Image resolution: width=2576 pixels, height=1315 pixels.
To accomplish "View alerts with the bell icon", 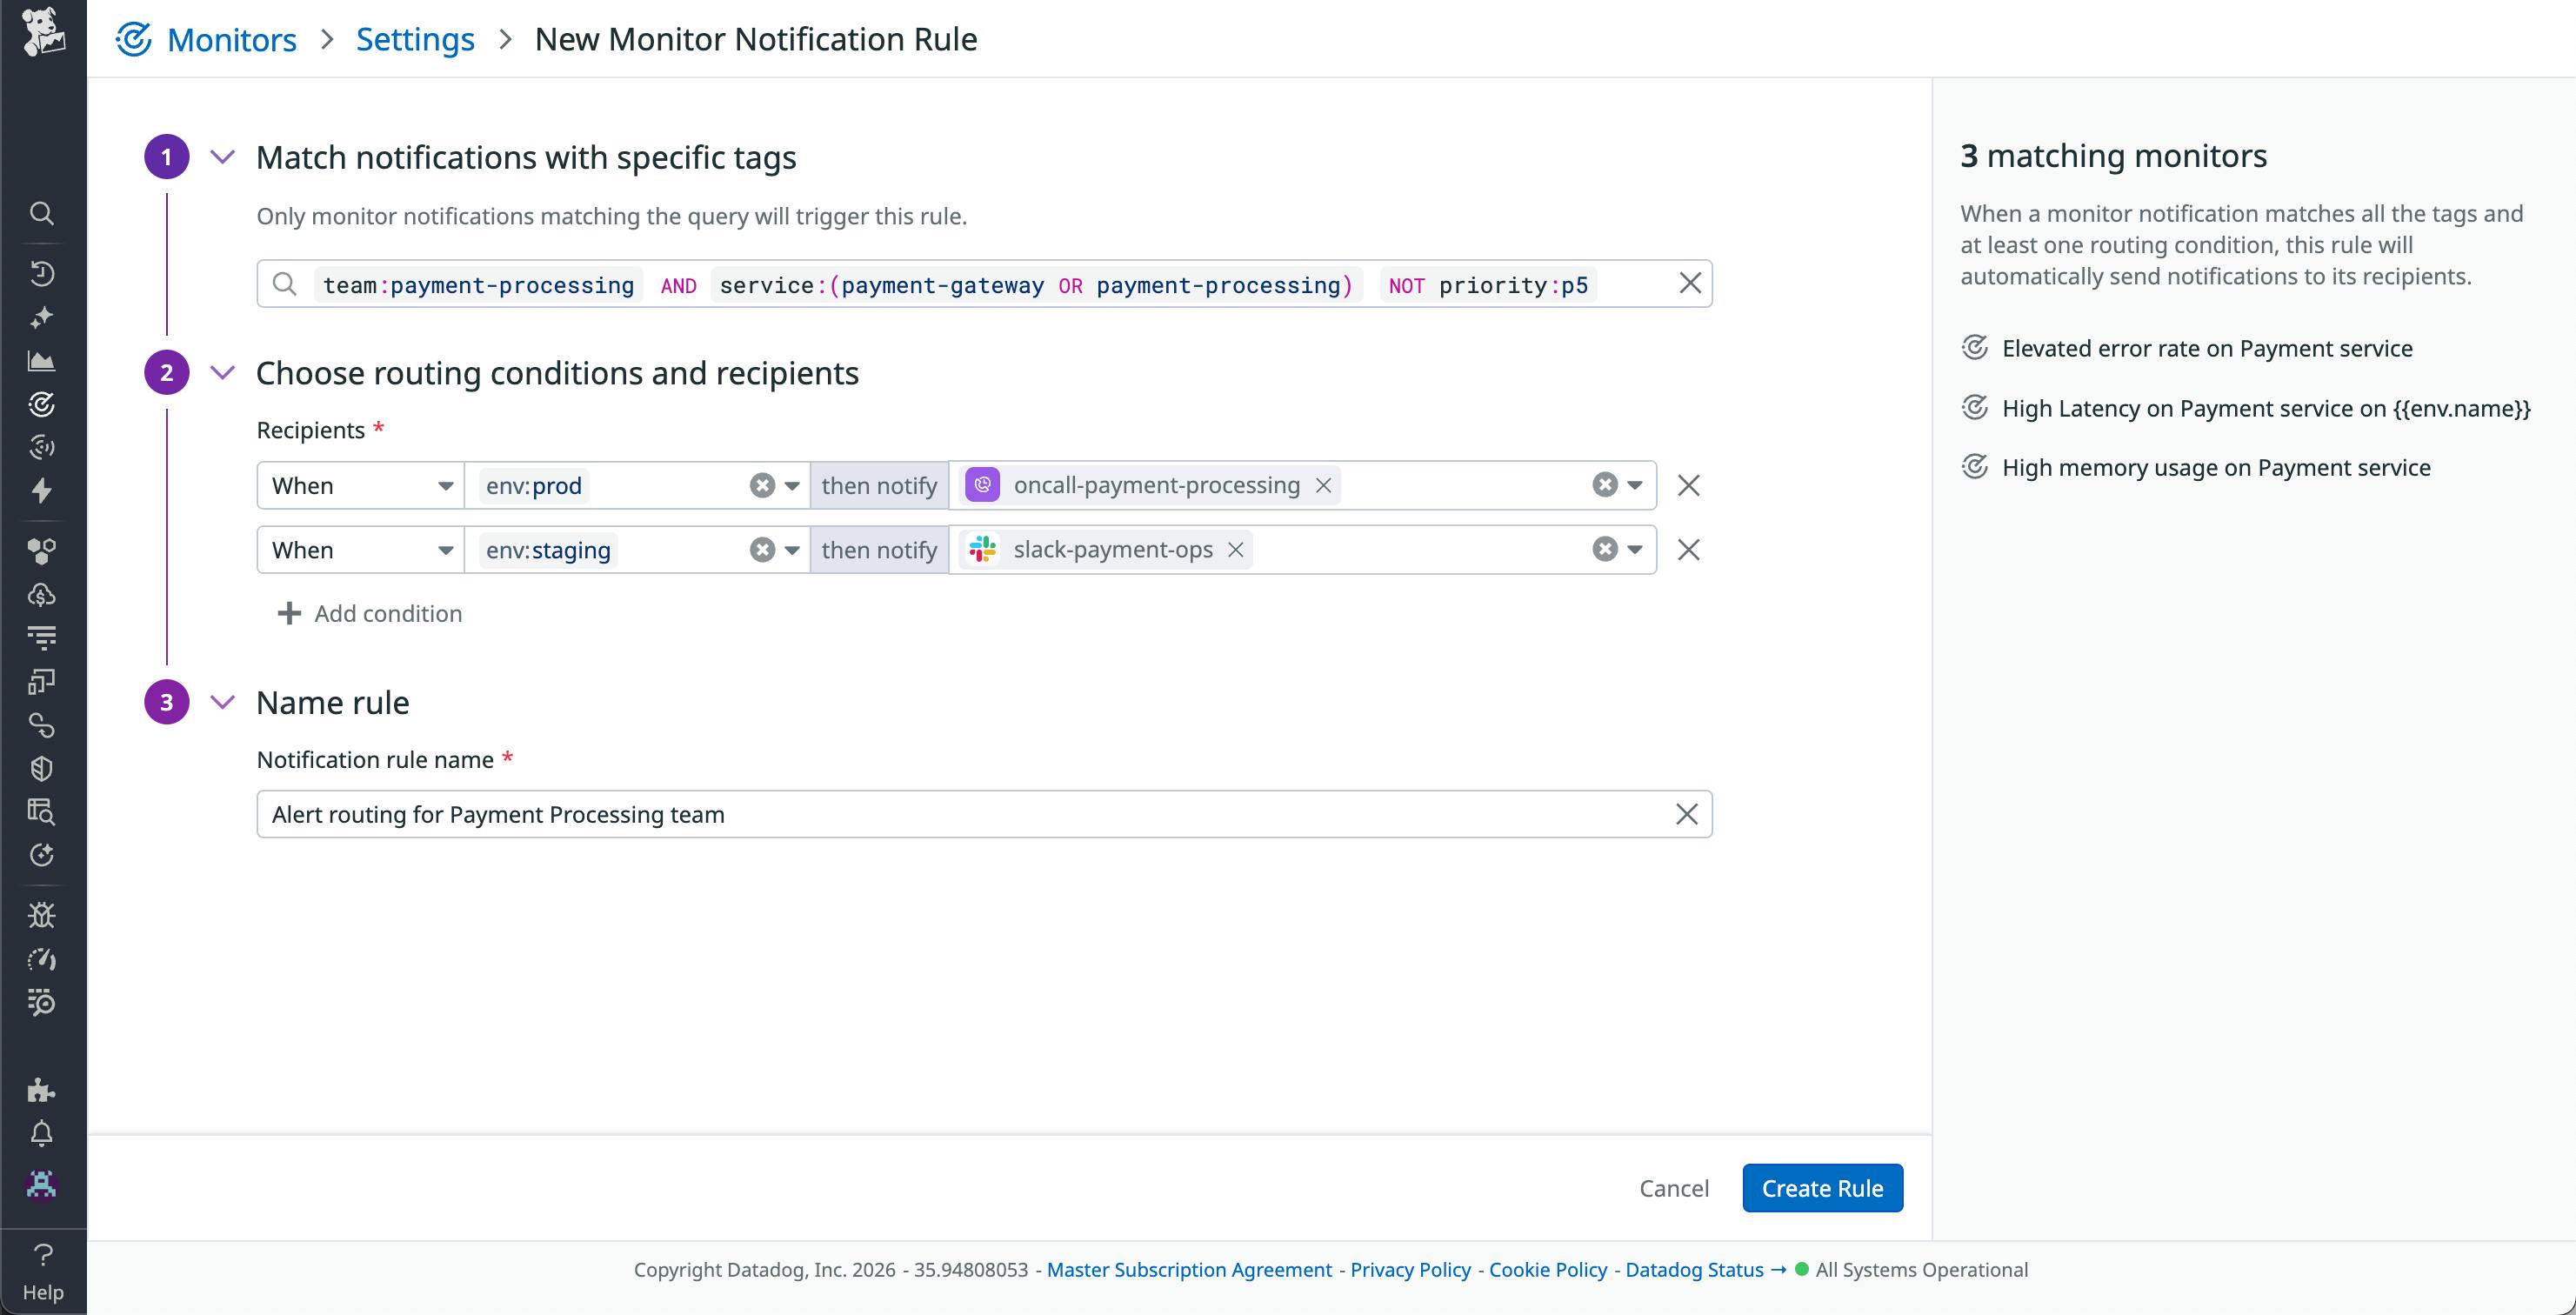I will tap(42, 1132).
